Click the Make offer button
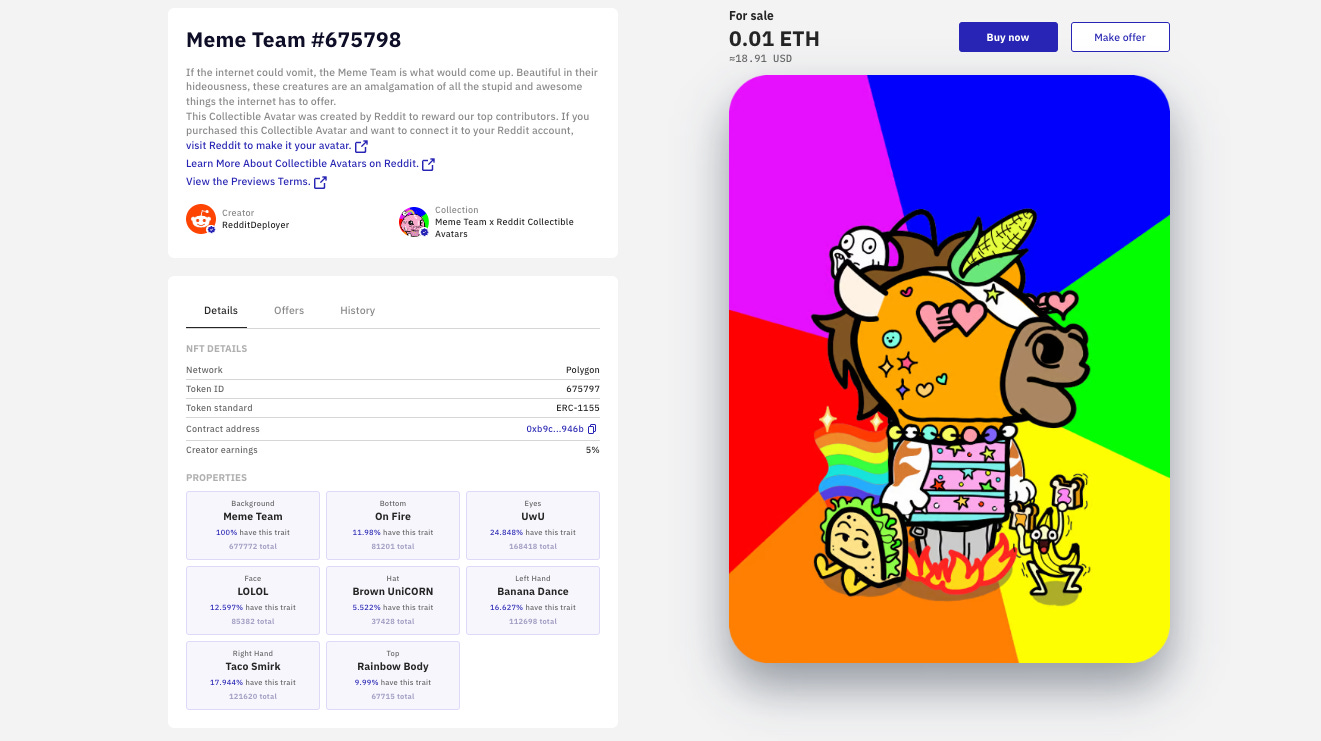Viewport: 1321px width, 741px height. pos(1120,37)
